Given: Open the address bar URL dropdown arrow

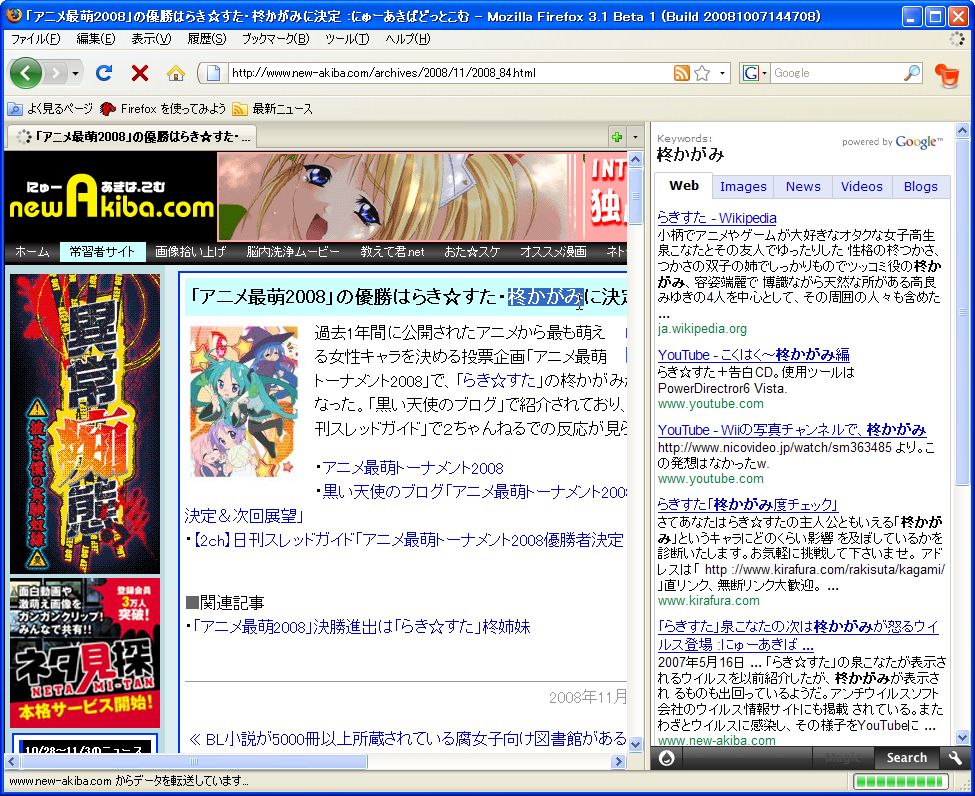Looking at the screenshot, I should tap(722, 73).
